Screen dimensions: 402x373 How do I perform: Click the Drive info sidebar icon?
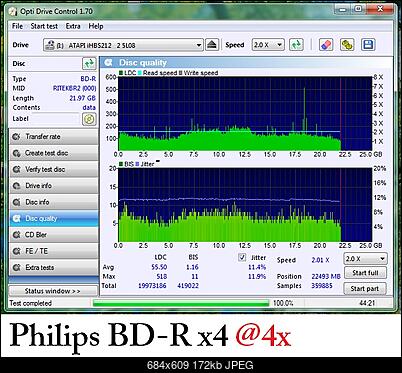click(16, 186)
